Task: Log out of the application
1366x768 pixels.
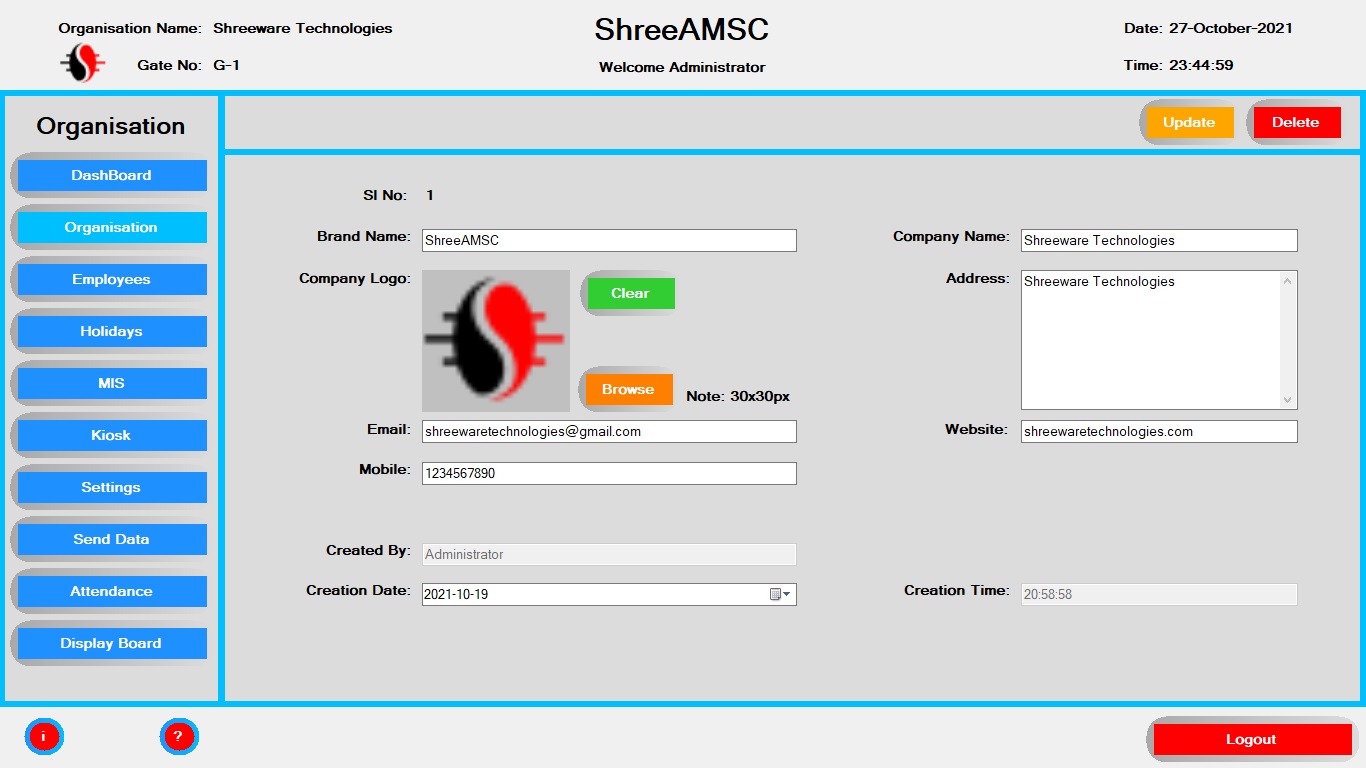Action: pyautogui.click(x=1252, y=739)
